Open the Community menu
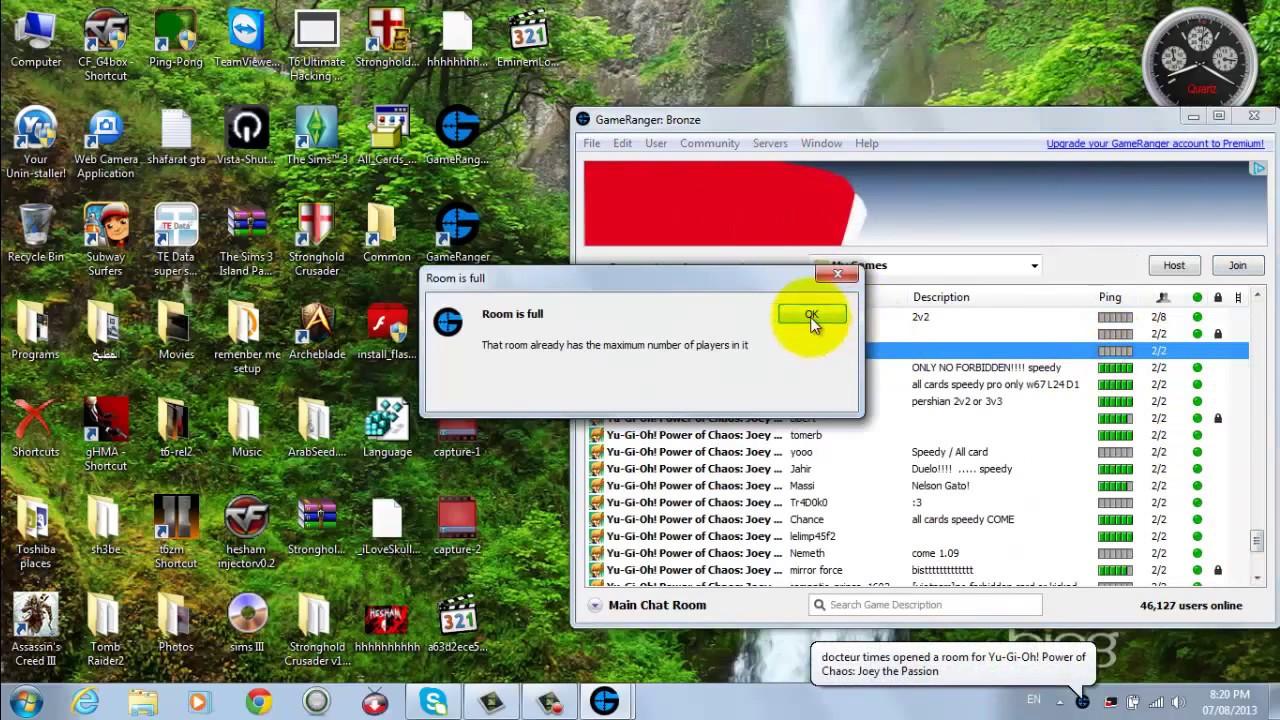The image size is (1280, 720). pyautogui.click(x=709, y=143)
